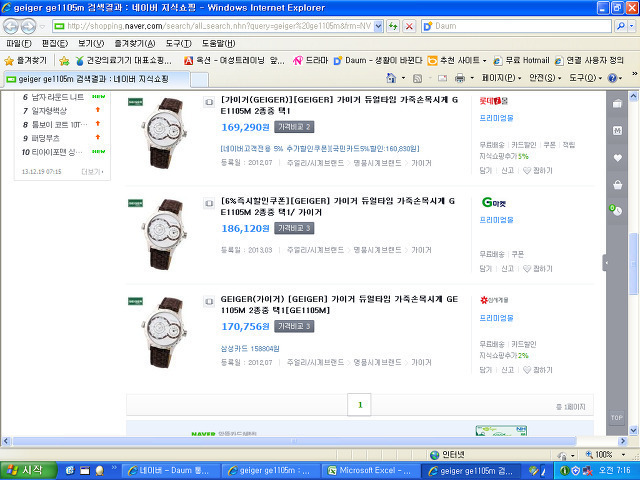Open the 페이지(P) command bar menu
Screen dimensions: 640x480
[501, 78]
